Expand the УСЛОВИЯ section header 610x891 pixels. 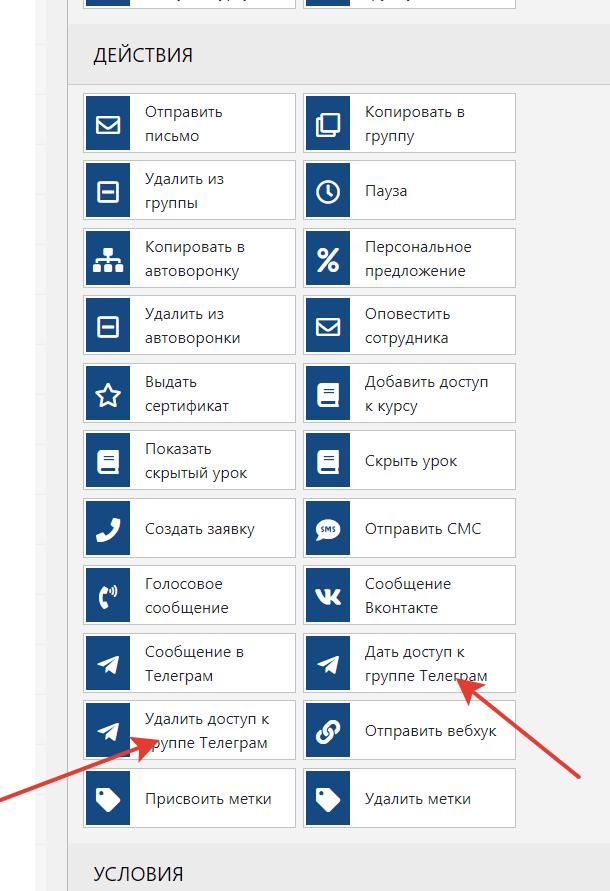138,874
